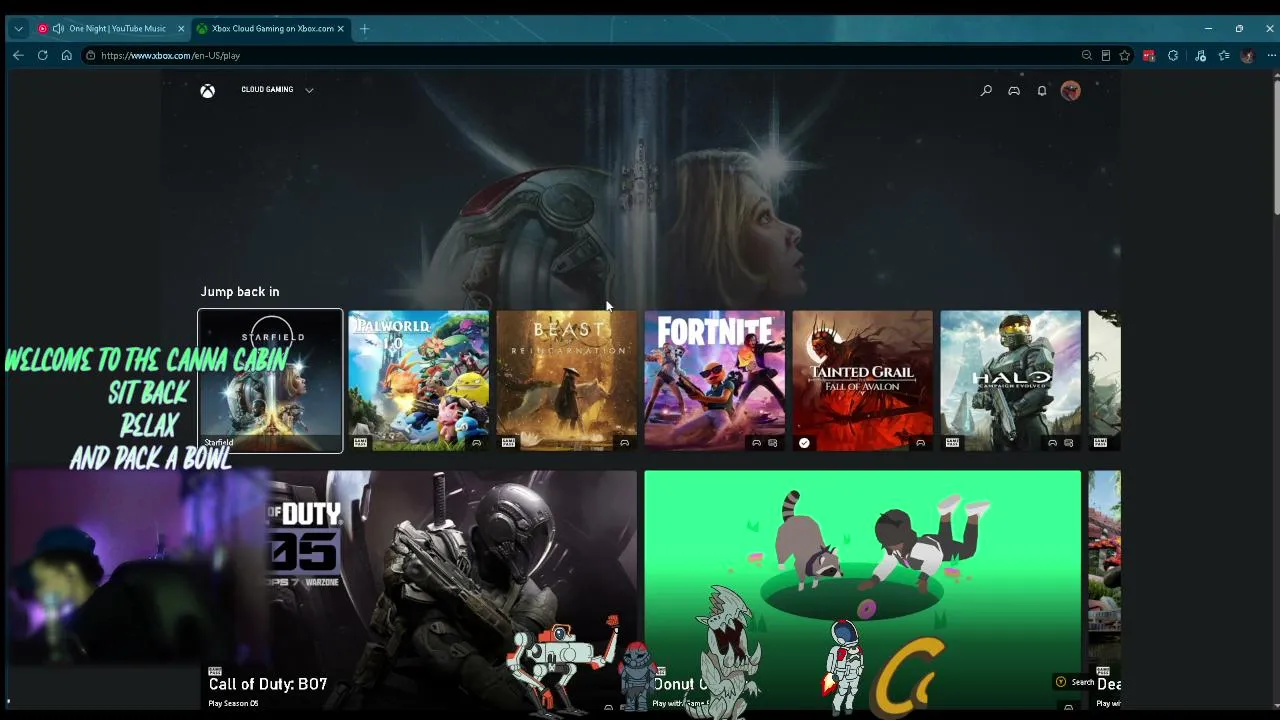
Task: Click the site information lock icon
Action: click(90, 56)
